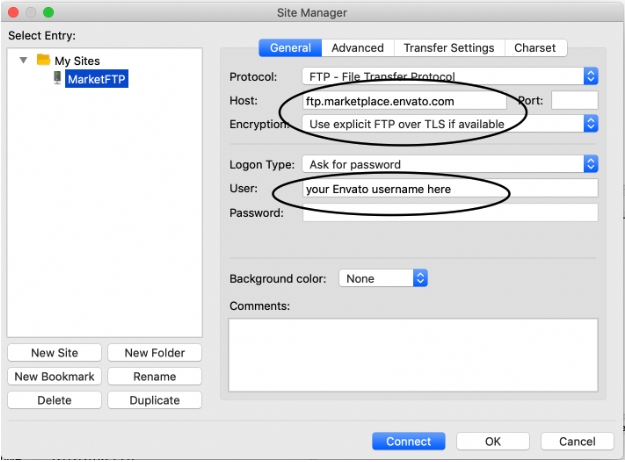625x462 pixels.
Task: Click the My Sites folder icon
Action: (x=43, y=60)
